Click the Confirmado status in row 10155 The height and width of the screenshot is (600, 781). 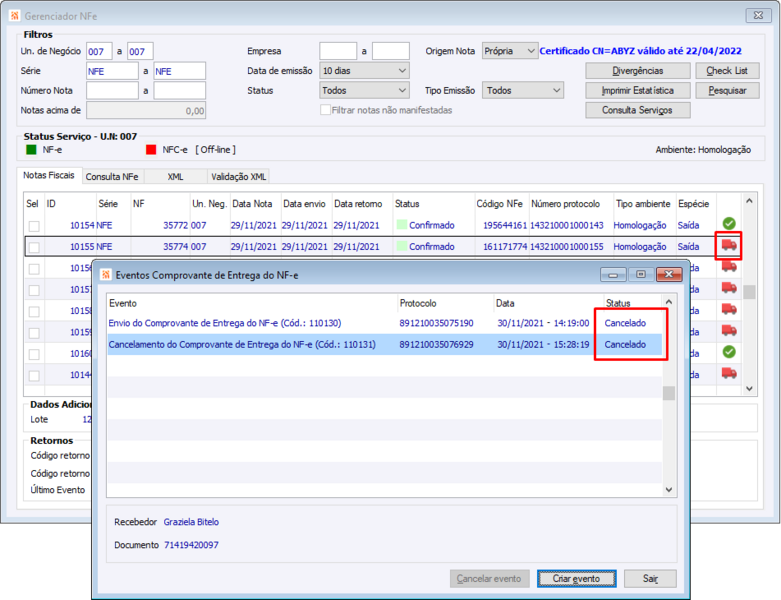[431, 247]
